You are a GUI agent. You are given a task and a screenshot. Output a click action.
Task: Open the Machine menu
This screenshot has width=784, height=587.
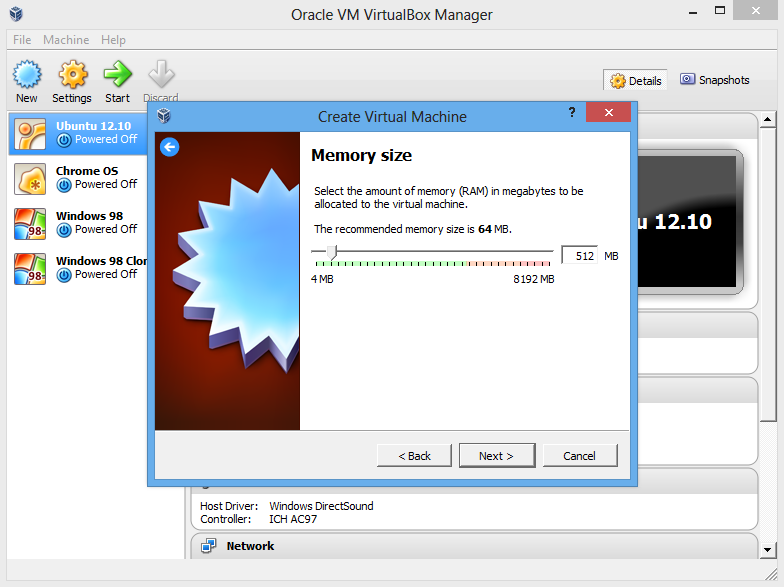pos(66,40)
